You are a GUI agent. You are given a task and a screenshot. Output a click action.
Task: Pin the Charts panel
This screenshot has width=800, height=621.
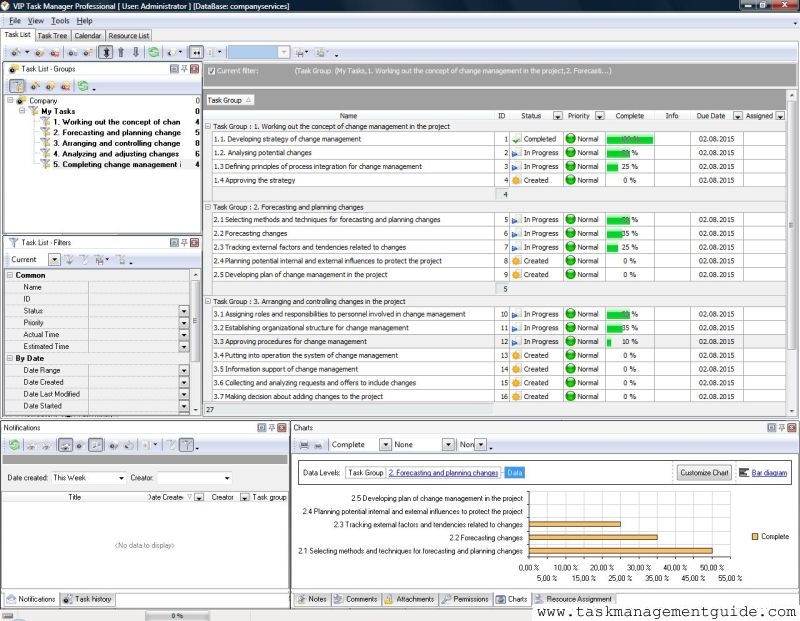pyautogui.click(x=782, y=428)
